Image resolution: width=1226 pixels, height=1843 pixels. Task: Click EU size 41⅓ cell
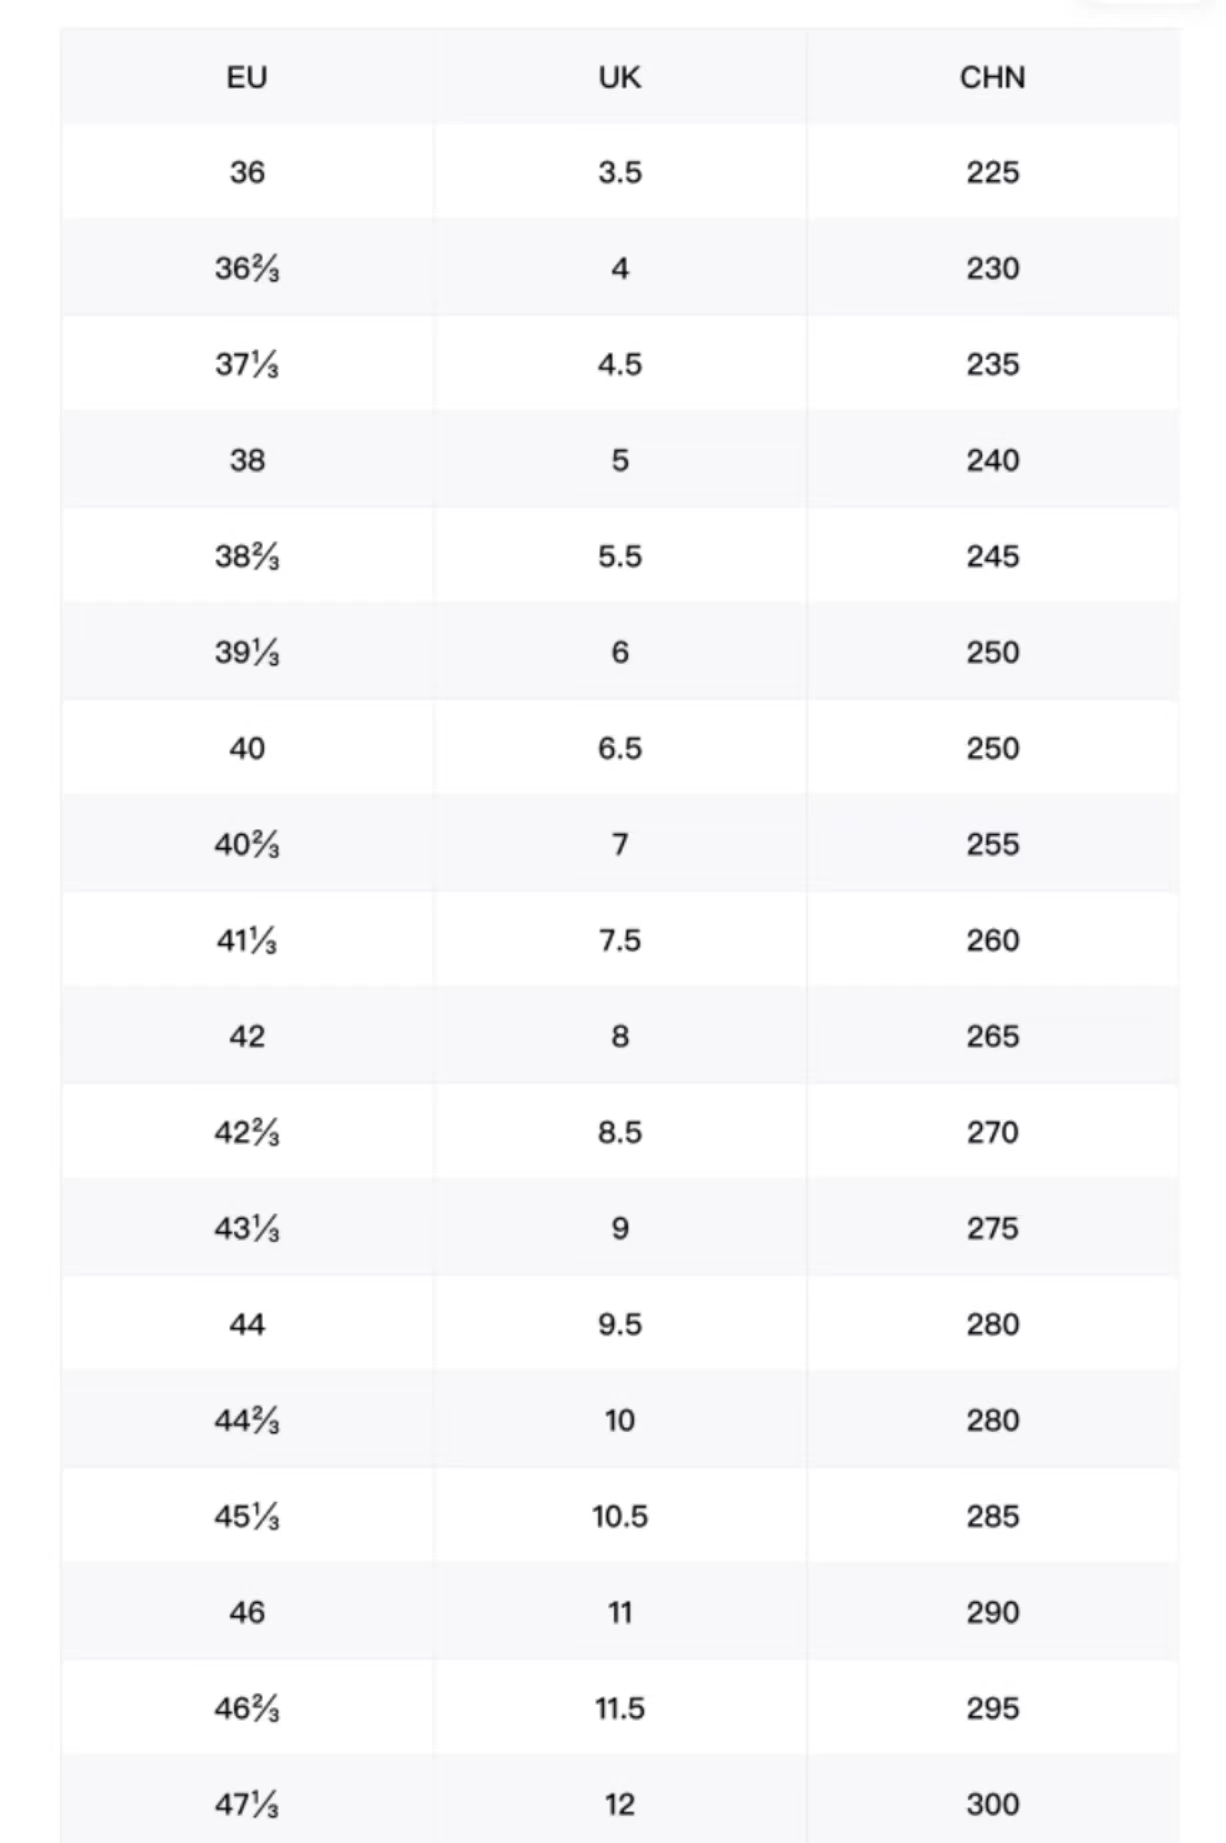(x=247, y=940)
